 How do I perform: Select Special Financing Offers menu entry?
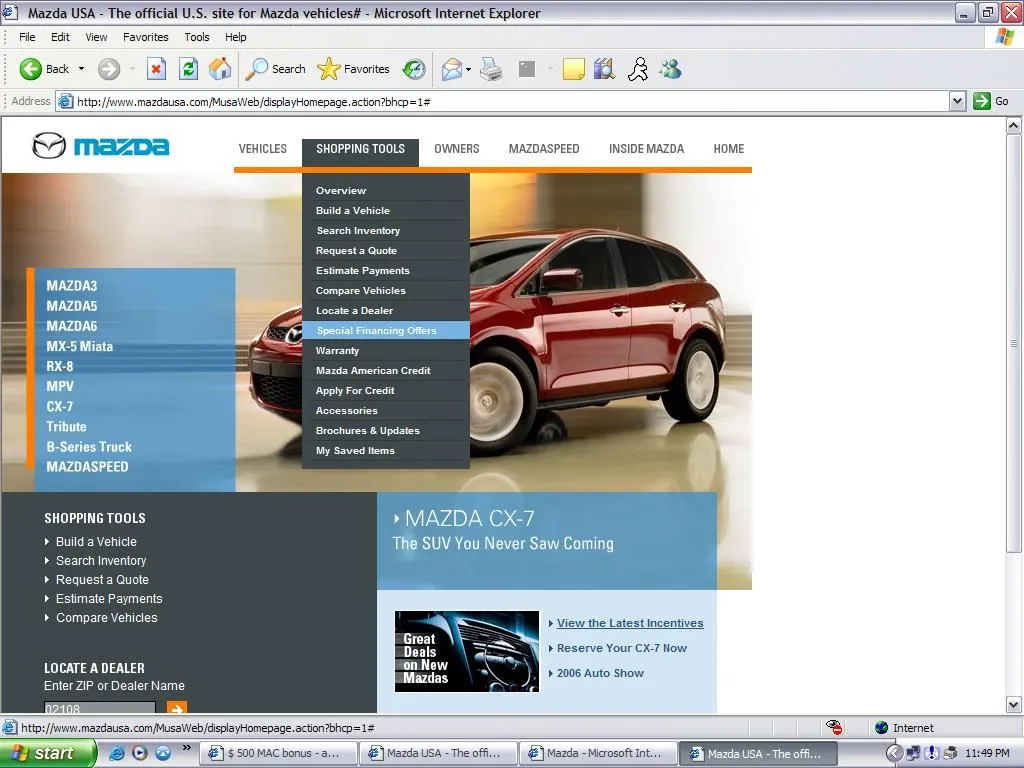tap(377, 331)
